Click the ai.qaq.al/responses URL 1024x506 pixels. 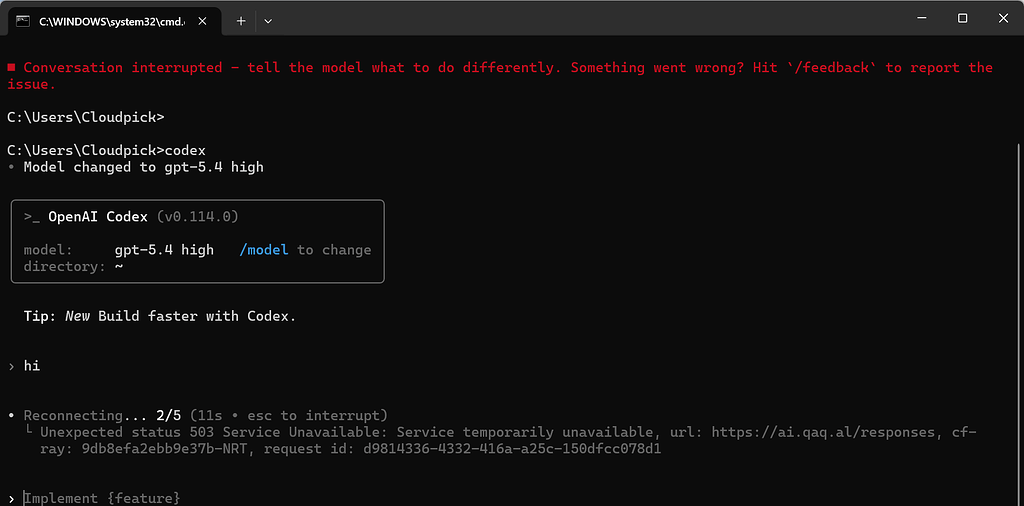point(825,432)
